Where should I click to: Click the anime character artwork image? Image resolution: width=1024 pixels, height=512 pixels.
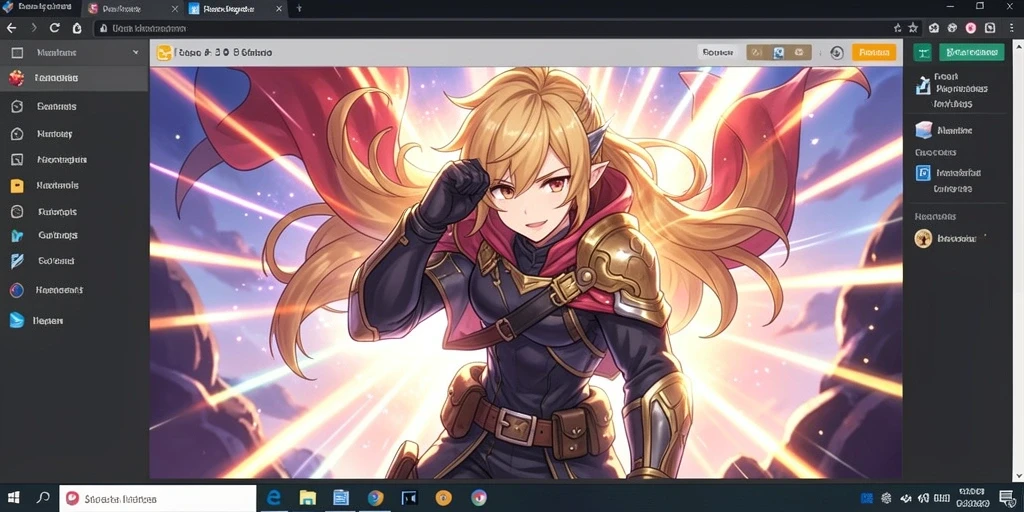[x=526, y=273]
